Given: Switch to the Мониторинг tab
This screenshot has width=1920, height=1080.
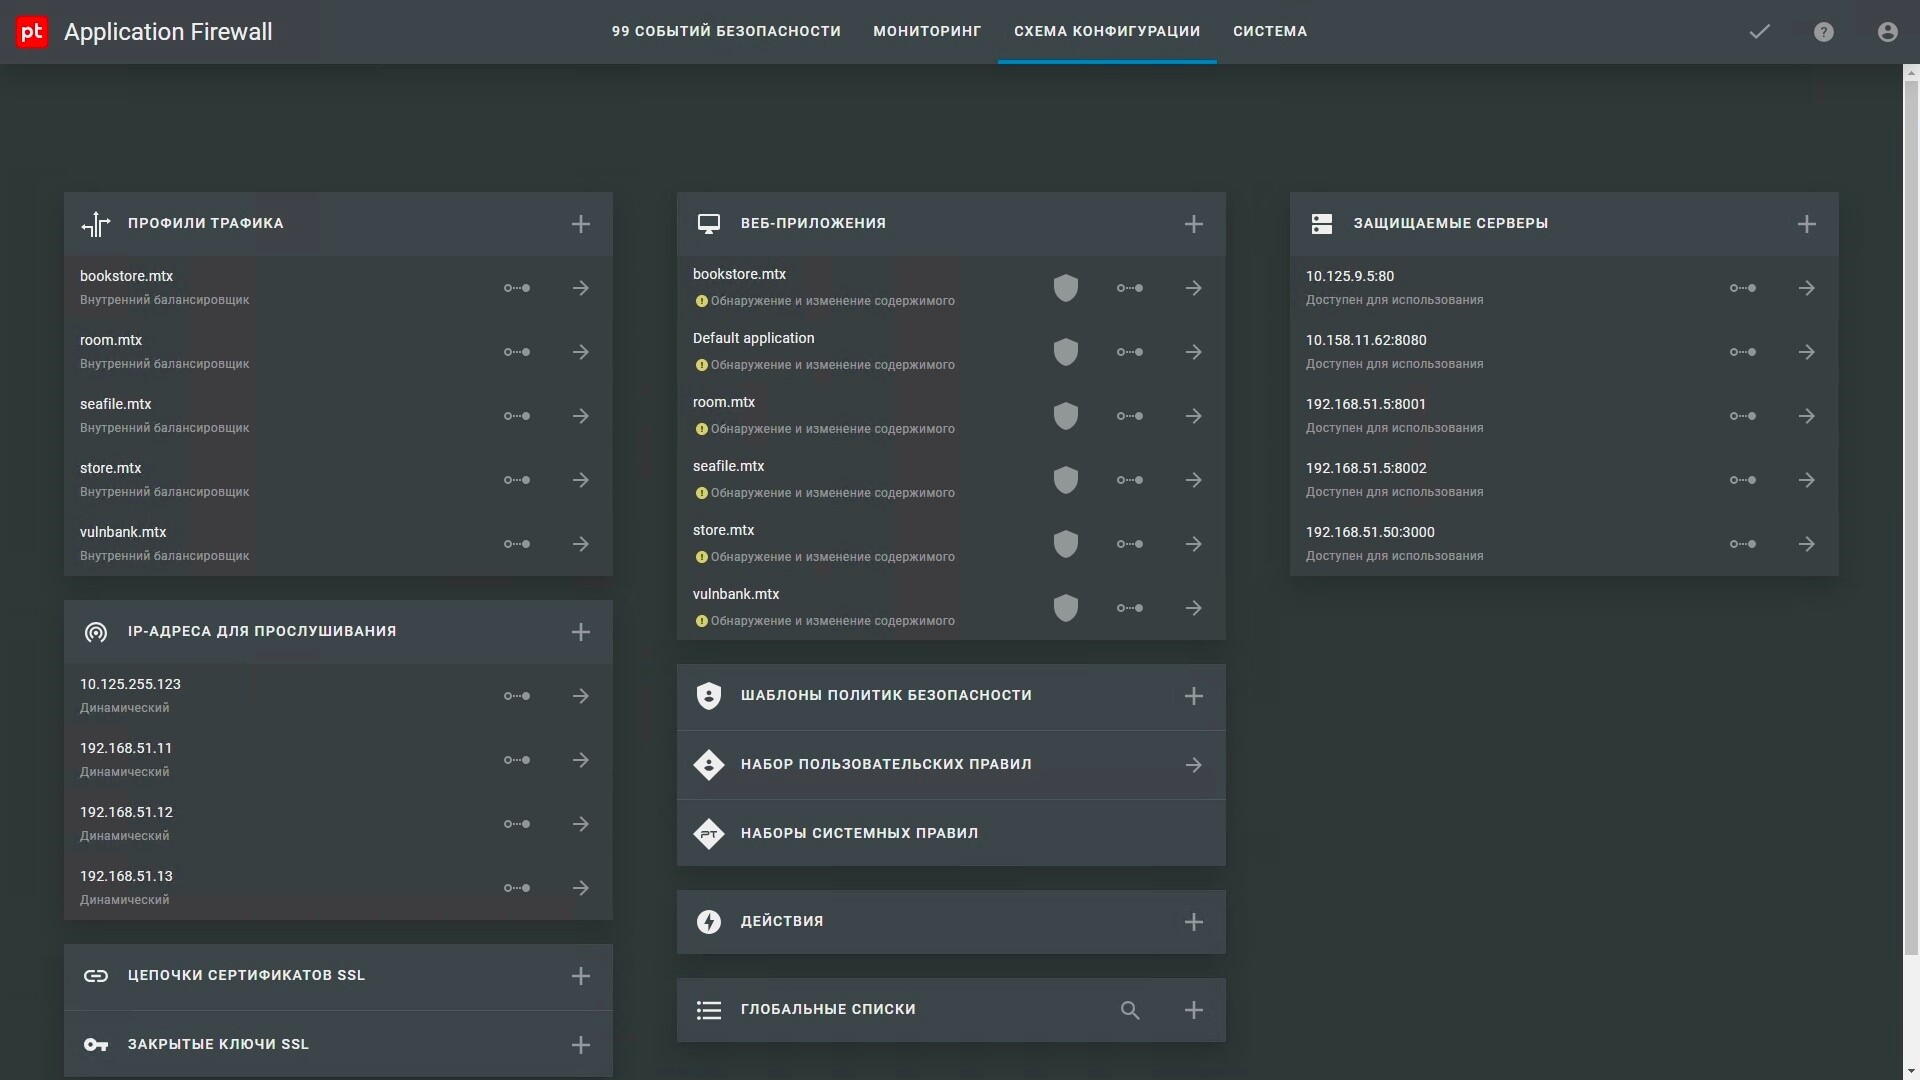Looking at the screenshot, I should tap(927, 31).
